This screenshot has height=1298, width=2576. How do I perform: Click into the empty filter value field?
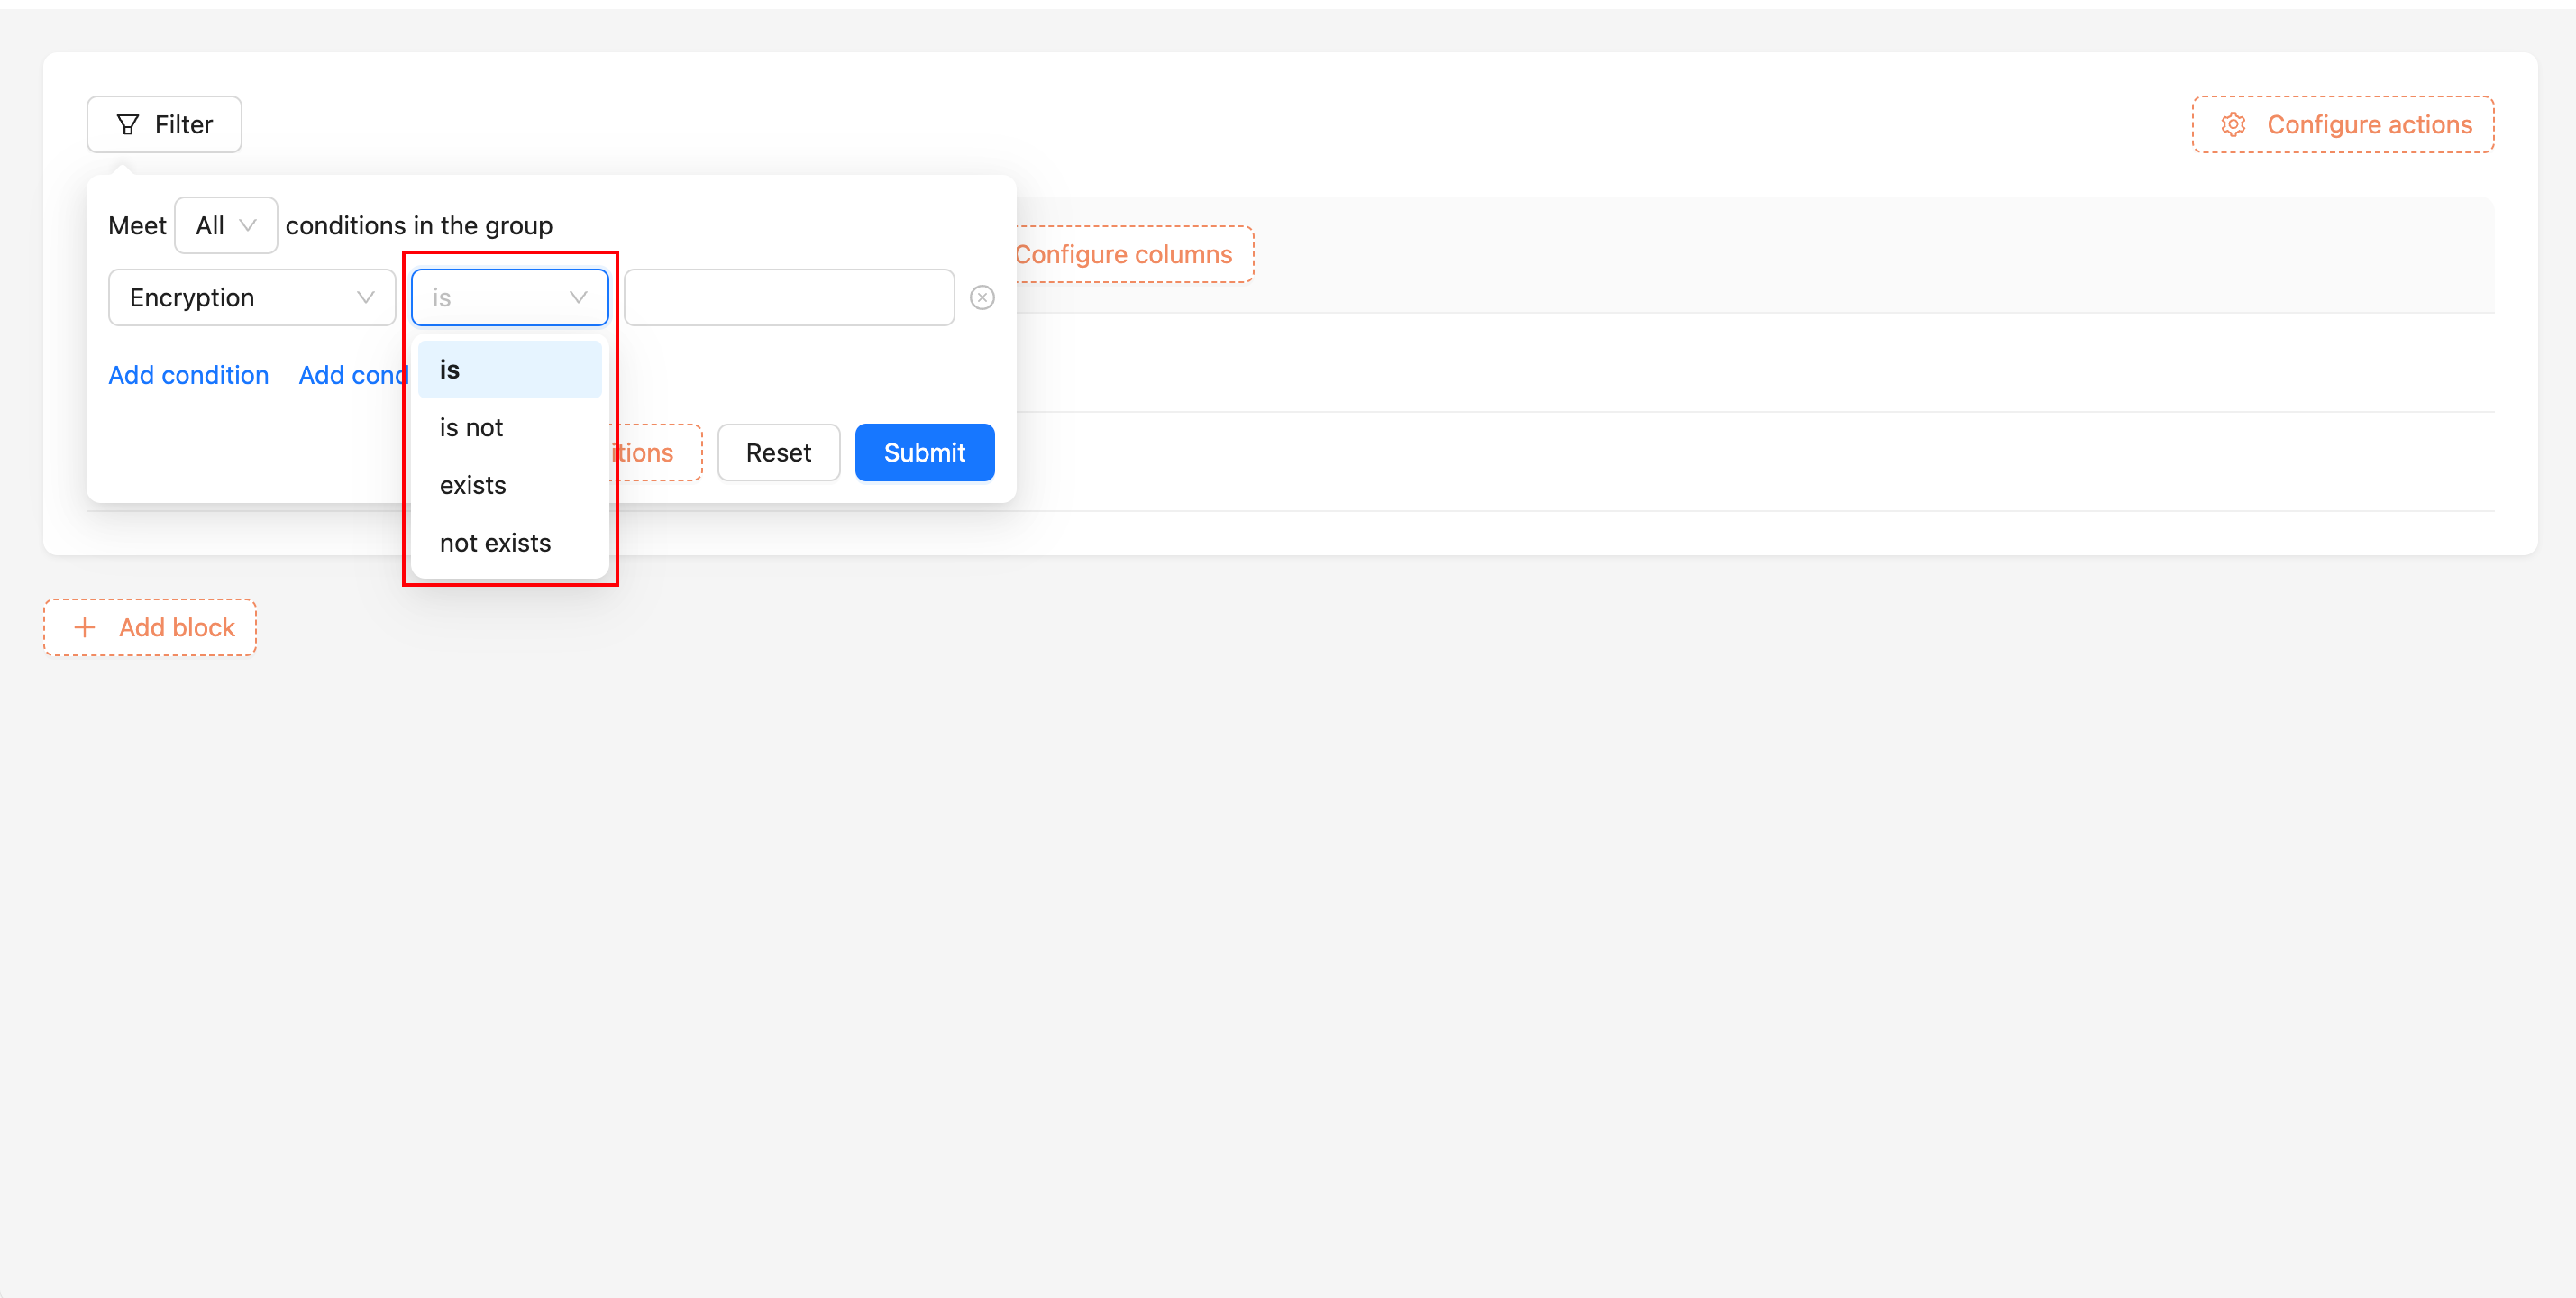pyautogui.click(x=788, y=297)
